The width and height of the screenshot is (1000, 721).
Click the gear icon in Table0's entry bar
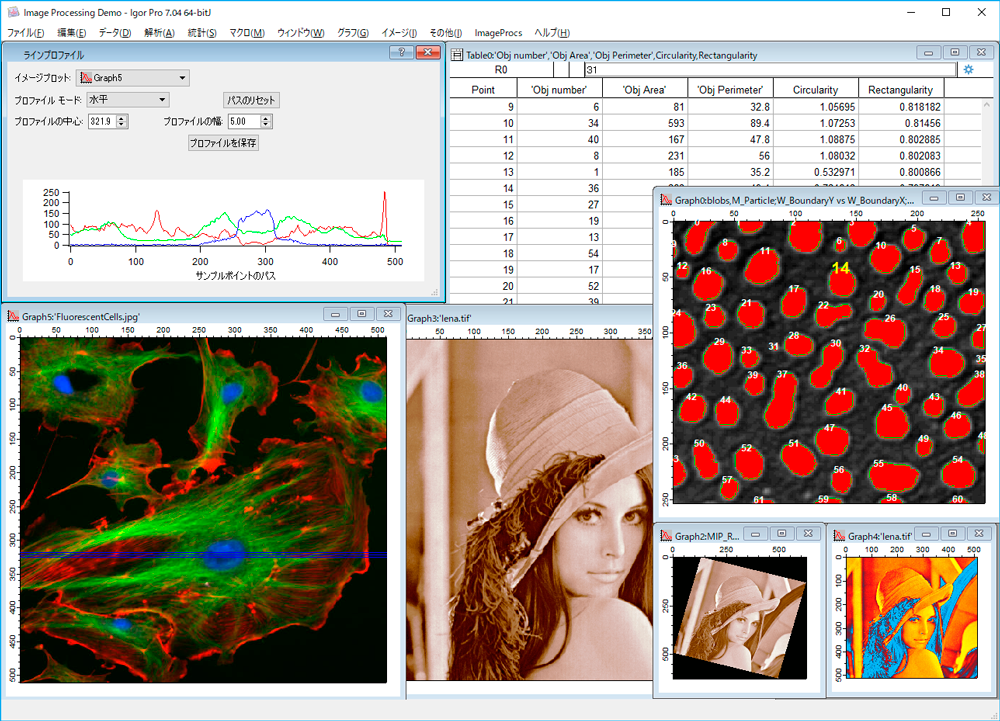pos(968,69)
